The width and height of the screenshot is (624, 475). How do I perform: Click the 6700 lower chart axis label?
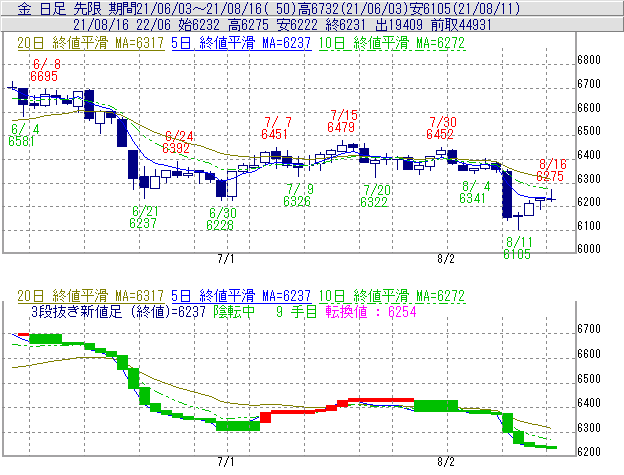pos(589,329)
